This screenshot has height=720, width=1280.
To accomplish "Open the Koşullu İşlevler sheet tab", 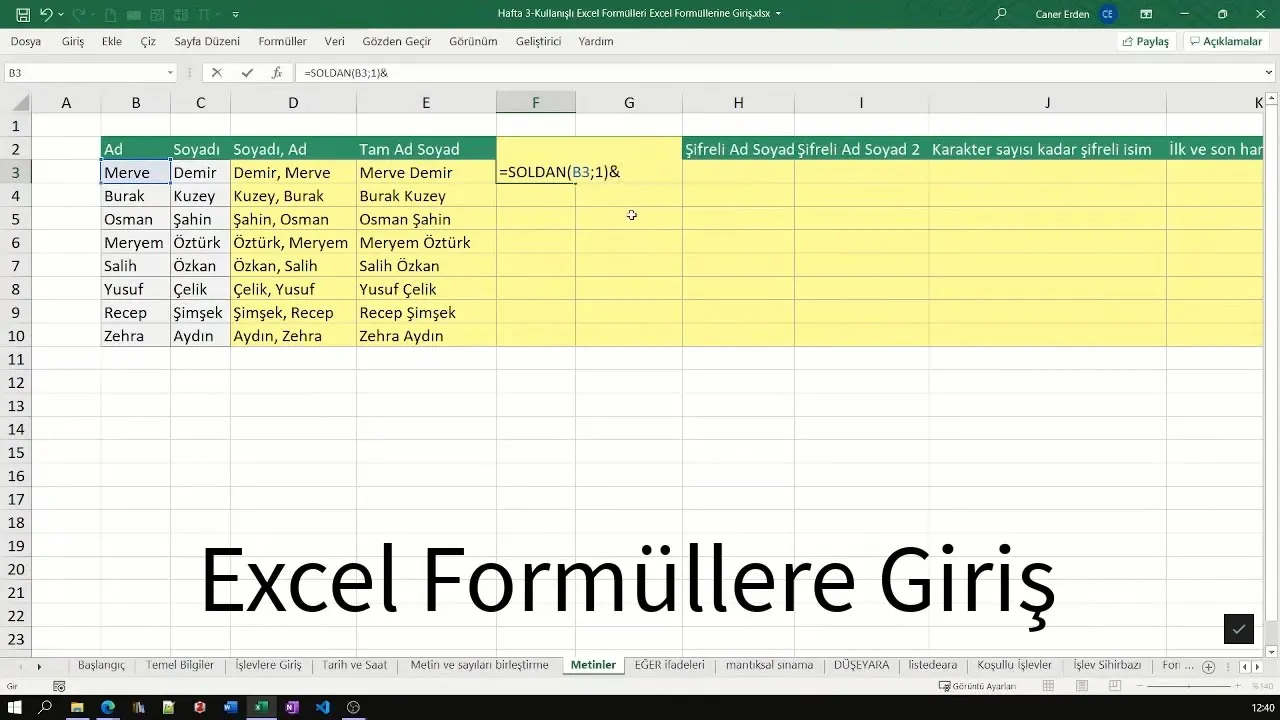I will point(1014,665).
